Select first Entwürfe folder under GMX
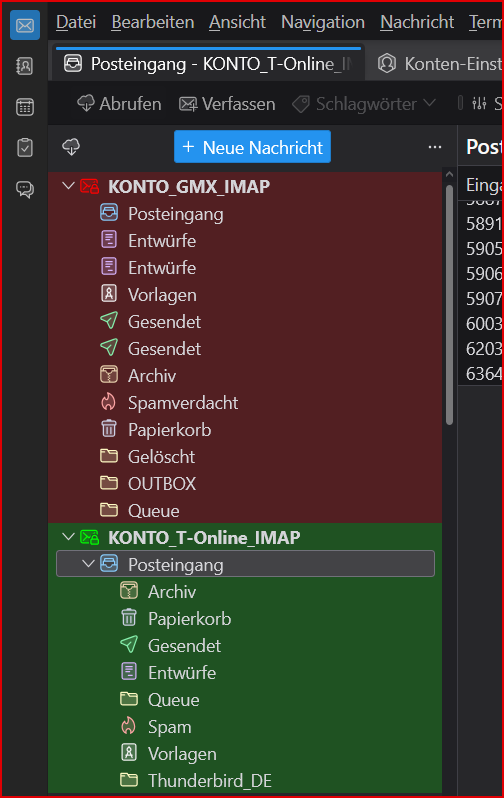The height and width of the screenshot is (798, 504). (x=245, y=240)
